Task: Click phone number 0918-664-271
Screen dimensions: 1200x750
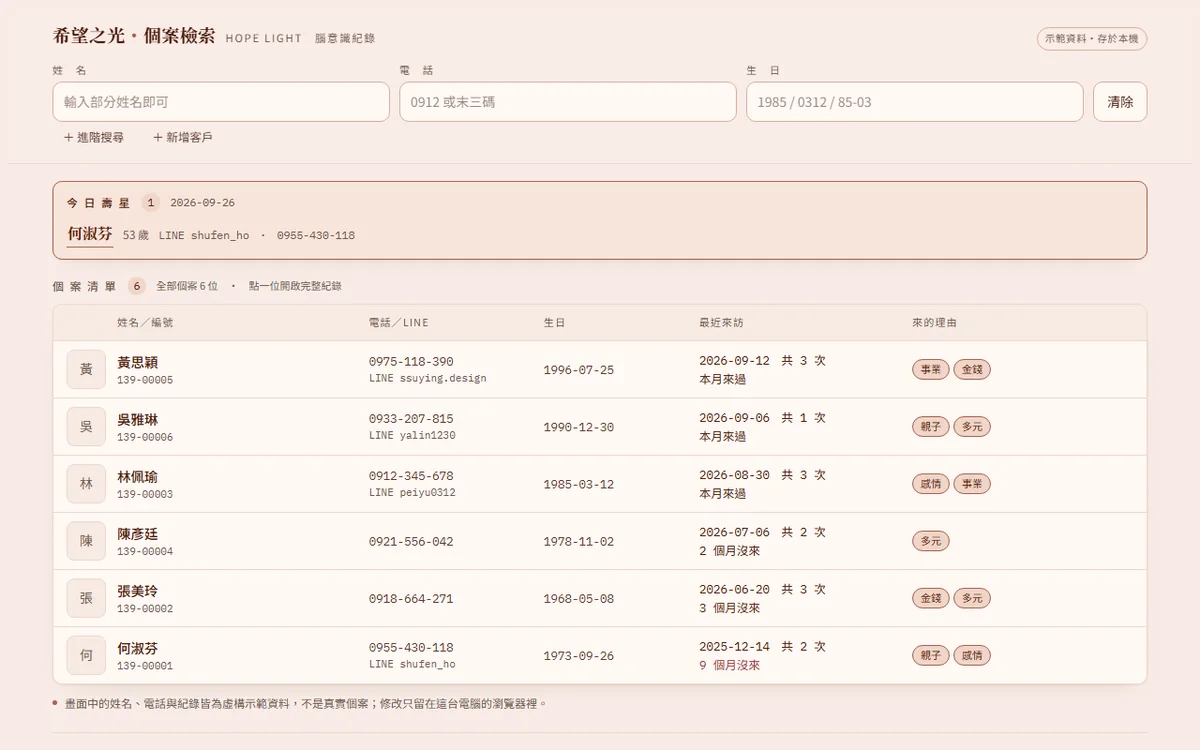Action: pyautogui.click(x=411, y=598)
